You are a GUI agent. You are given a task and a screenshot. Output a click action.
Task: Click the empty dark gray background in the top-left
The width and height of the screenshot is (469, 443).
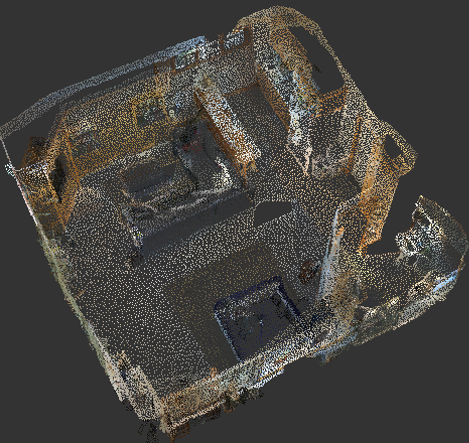coord(50,40)
